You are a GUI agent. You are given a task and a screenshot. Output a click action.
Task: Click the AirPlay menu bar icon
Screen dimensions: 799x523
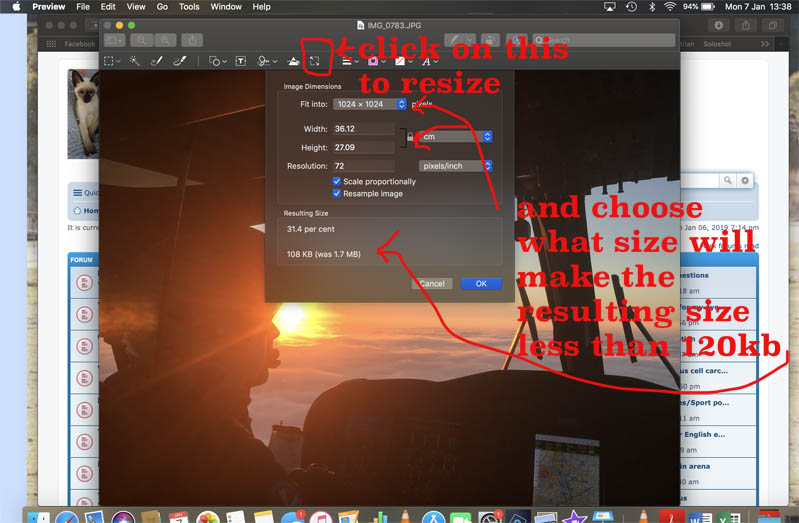click(x=609, y=7)
